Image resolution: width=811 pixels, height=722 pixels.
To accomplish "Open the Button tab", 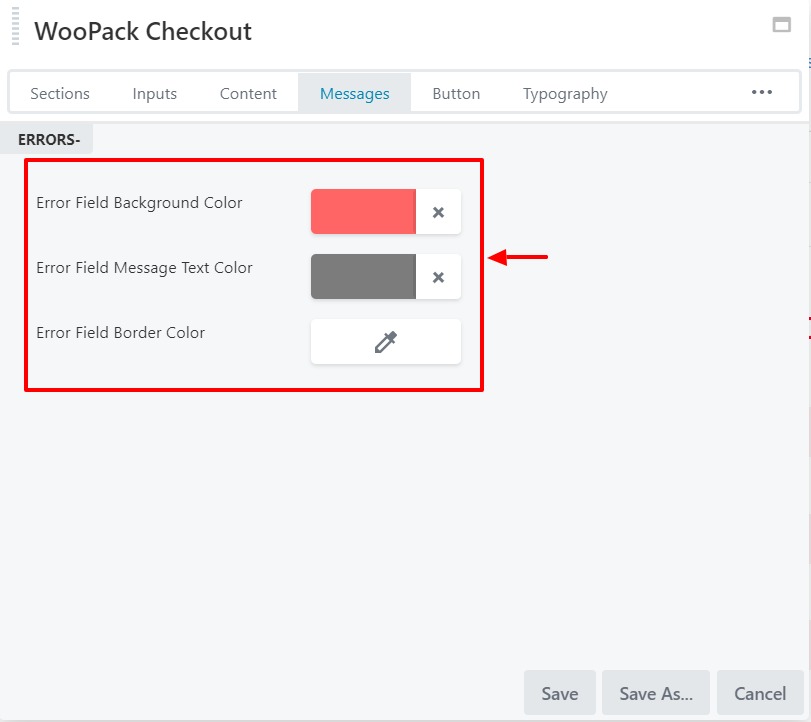I will point(456,94).
